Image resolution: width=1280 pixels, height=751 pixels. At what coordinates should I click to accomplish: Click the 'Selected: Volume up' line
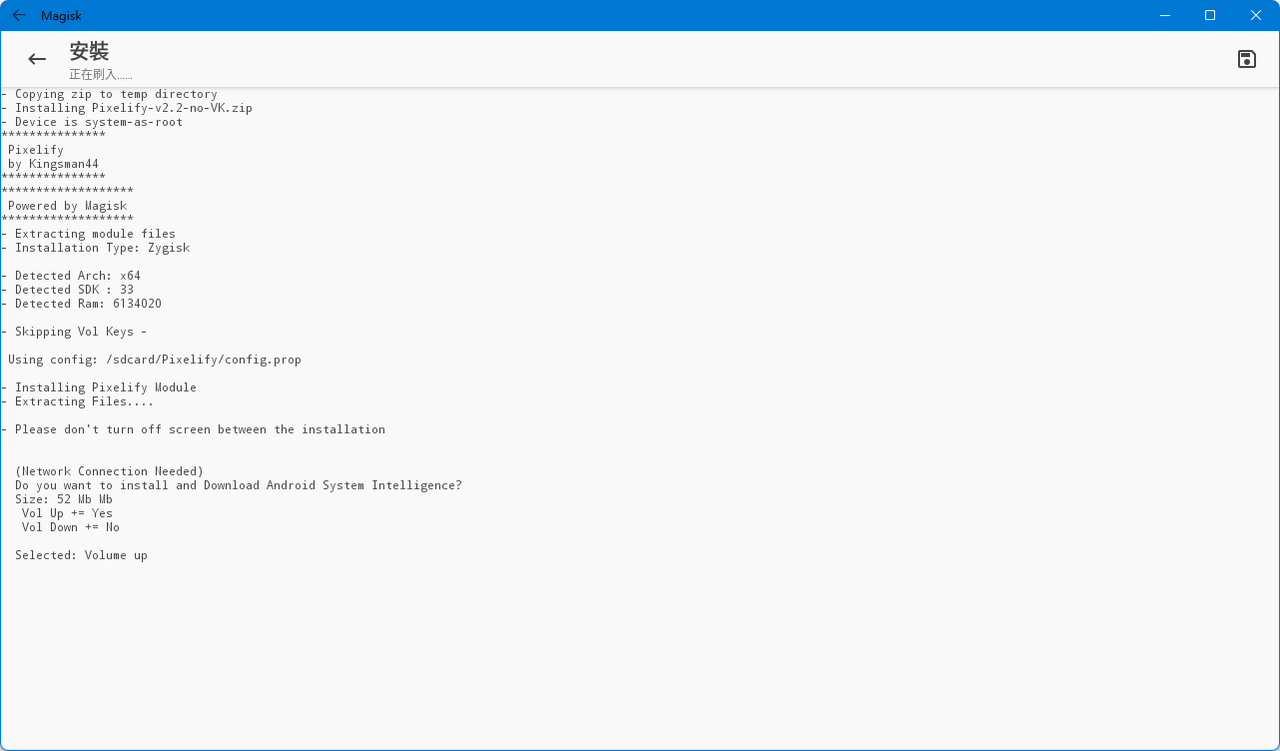81,556
